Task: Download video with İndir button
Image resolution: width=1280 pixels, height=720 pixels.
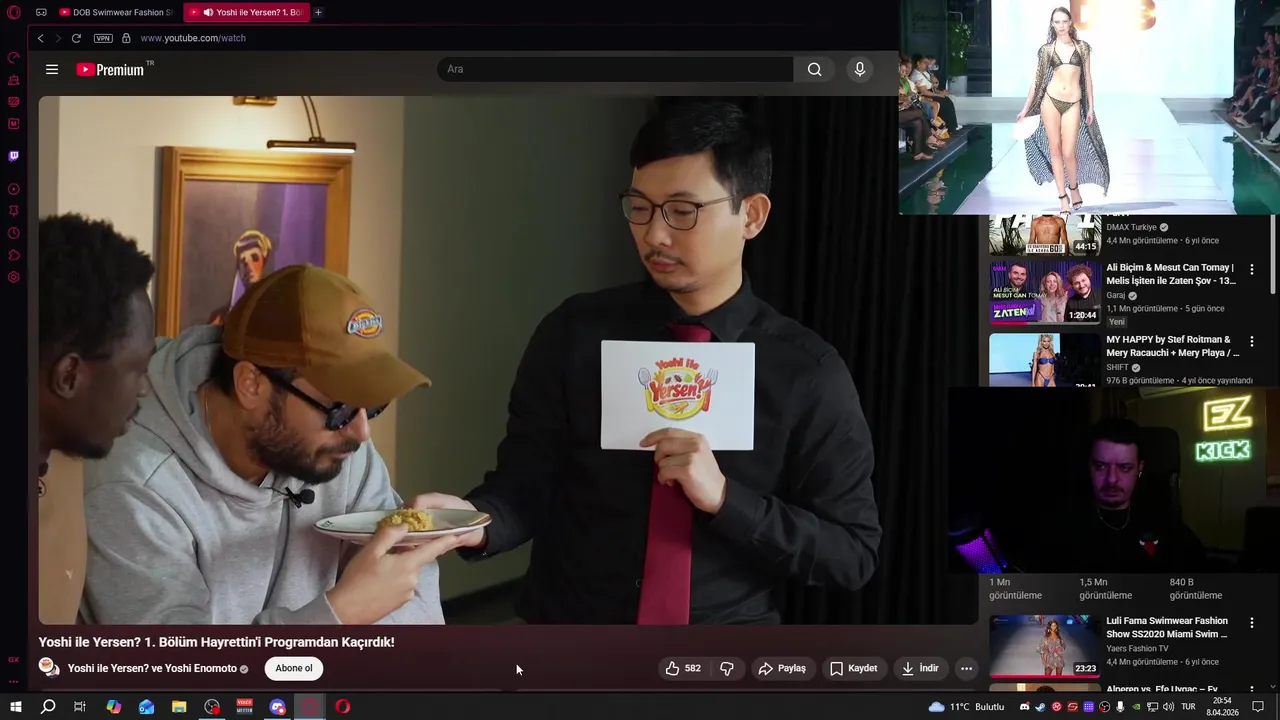Action: tap(920, 668)
